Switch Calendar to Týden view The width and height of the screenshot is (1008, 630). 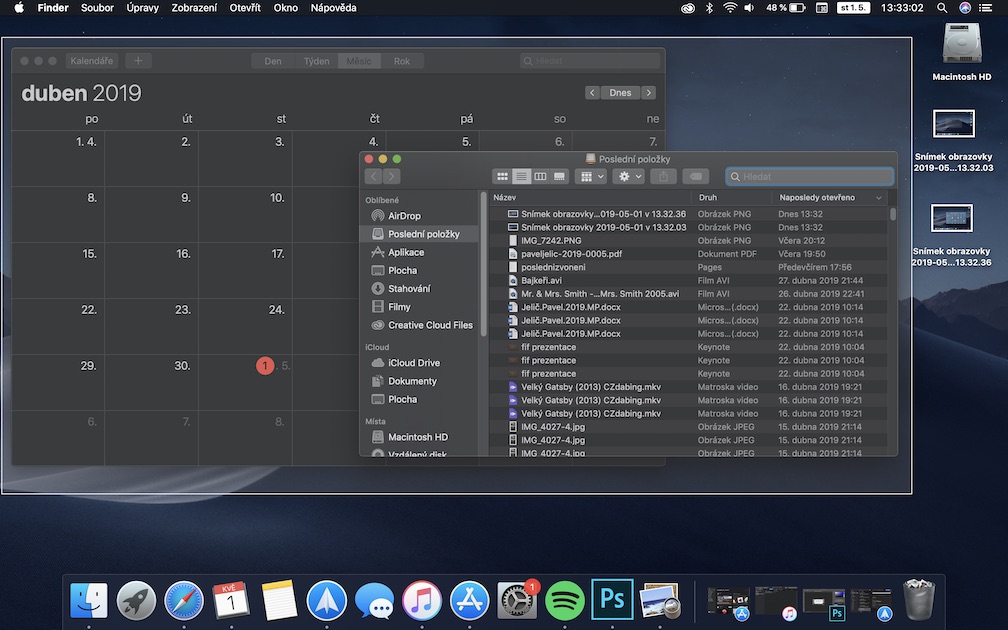pyautogui.click(x=316, y=61)
